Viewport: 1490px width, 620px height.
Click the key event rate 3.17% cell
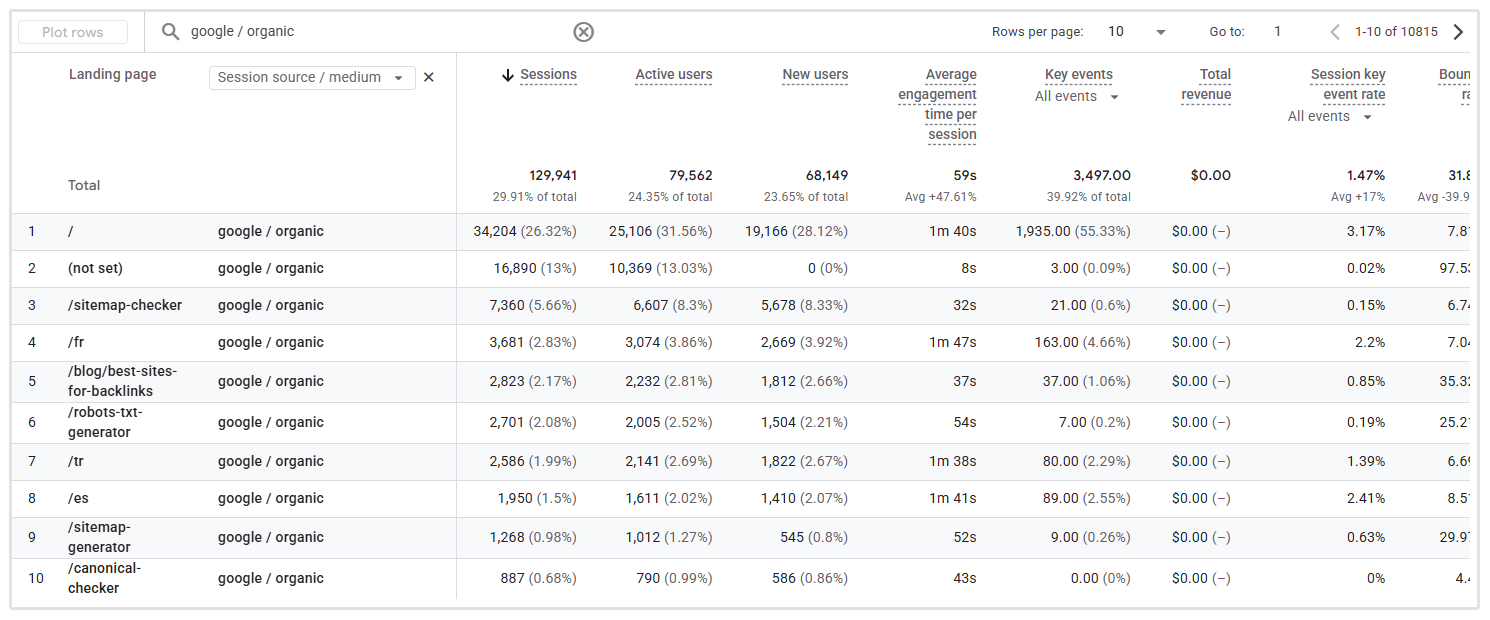click(1366, 232)
